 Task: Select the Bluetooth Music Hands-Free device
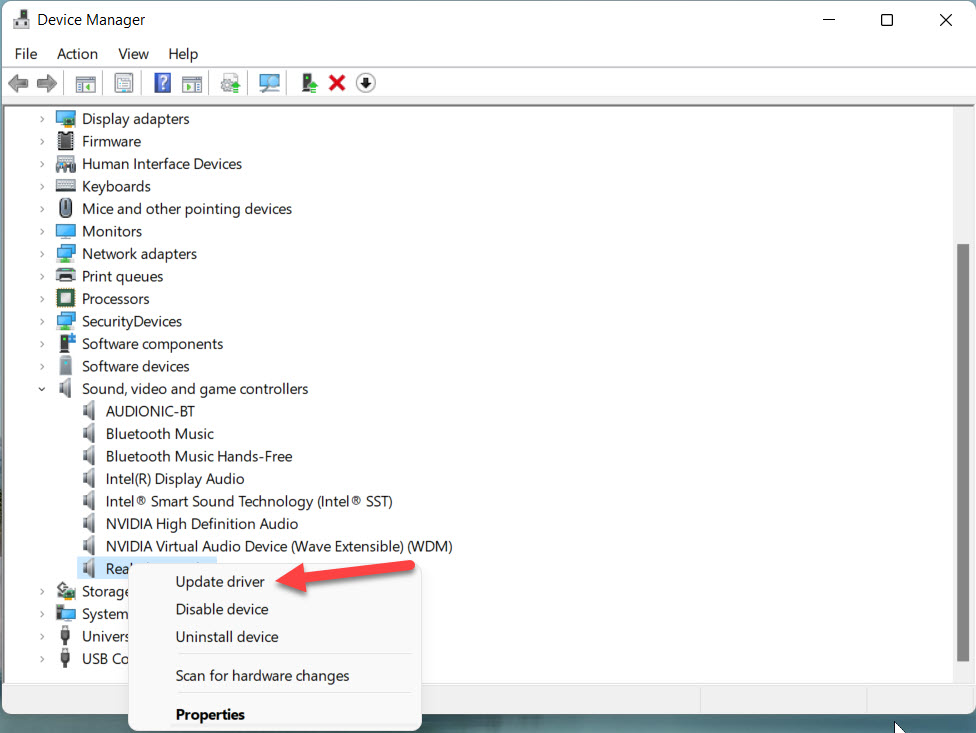(x=199, y=455)
